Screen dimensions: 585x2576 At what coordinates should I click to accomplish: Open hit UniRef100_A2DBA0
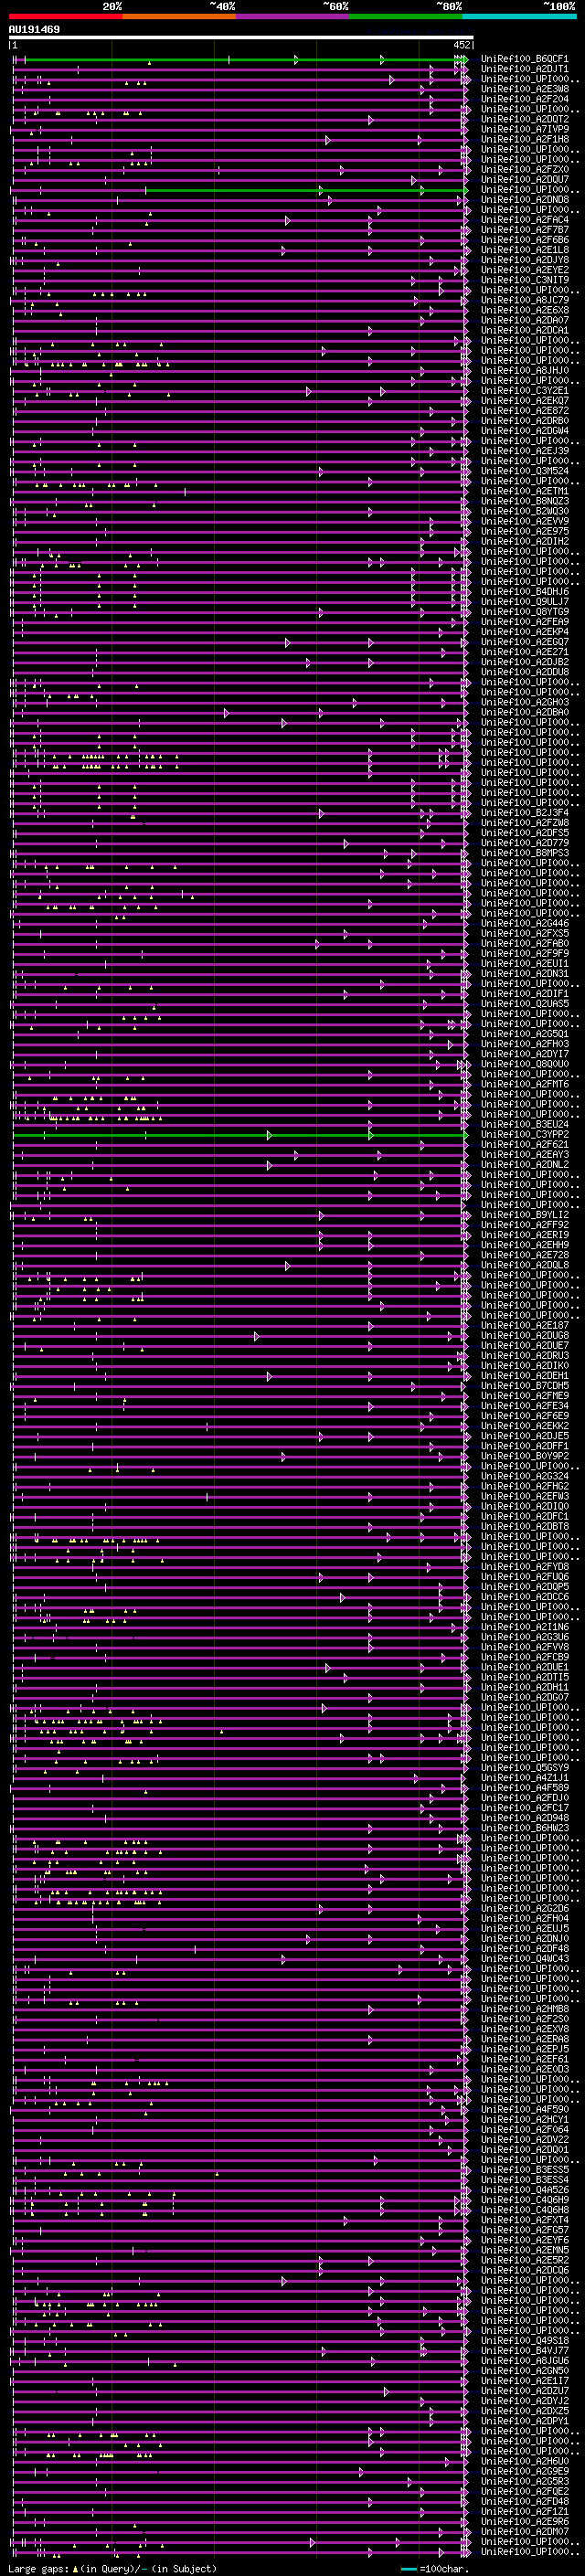pyautogui.click(x=524, y=712)
